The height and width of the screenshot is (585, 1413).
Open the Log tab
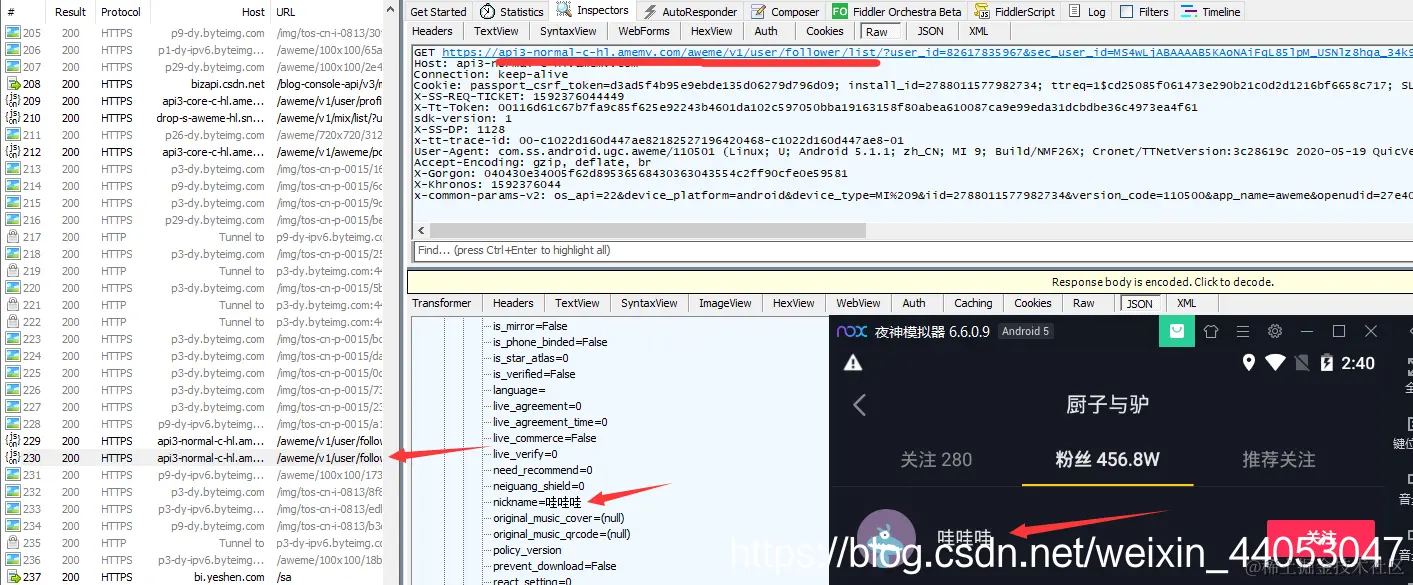point(1087,12)
